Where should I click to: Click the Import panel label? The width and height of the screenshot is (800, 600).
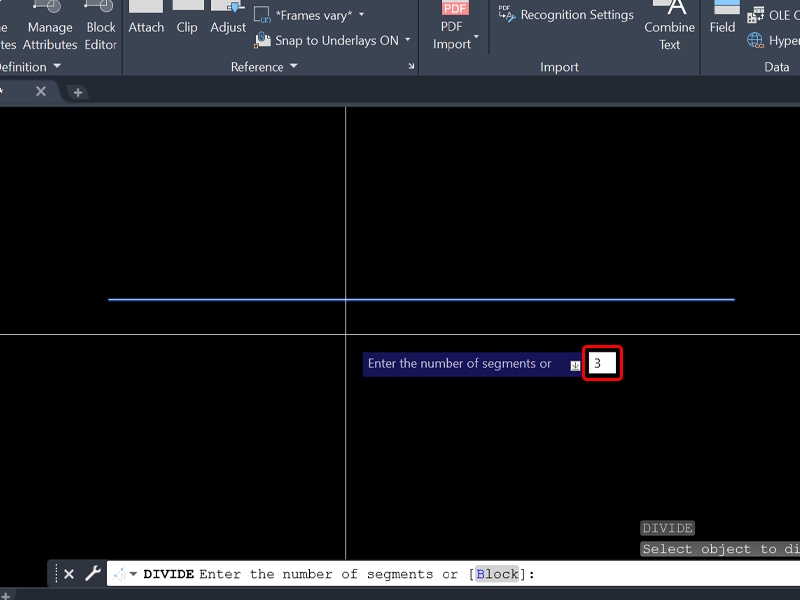coord(559,67)
